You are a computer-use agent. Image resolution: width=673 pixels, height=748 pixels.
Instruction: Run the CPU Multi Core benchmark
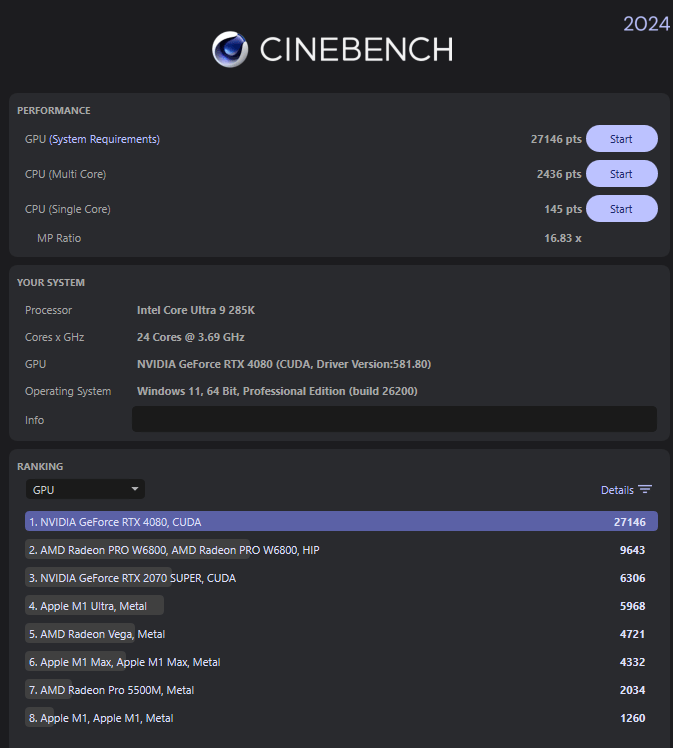pyautogui.click(x=621, y=174)
